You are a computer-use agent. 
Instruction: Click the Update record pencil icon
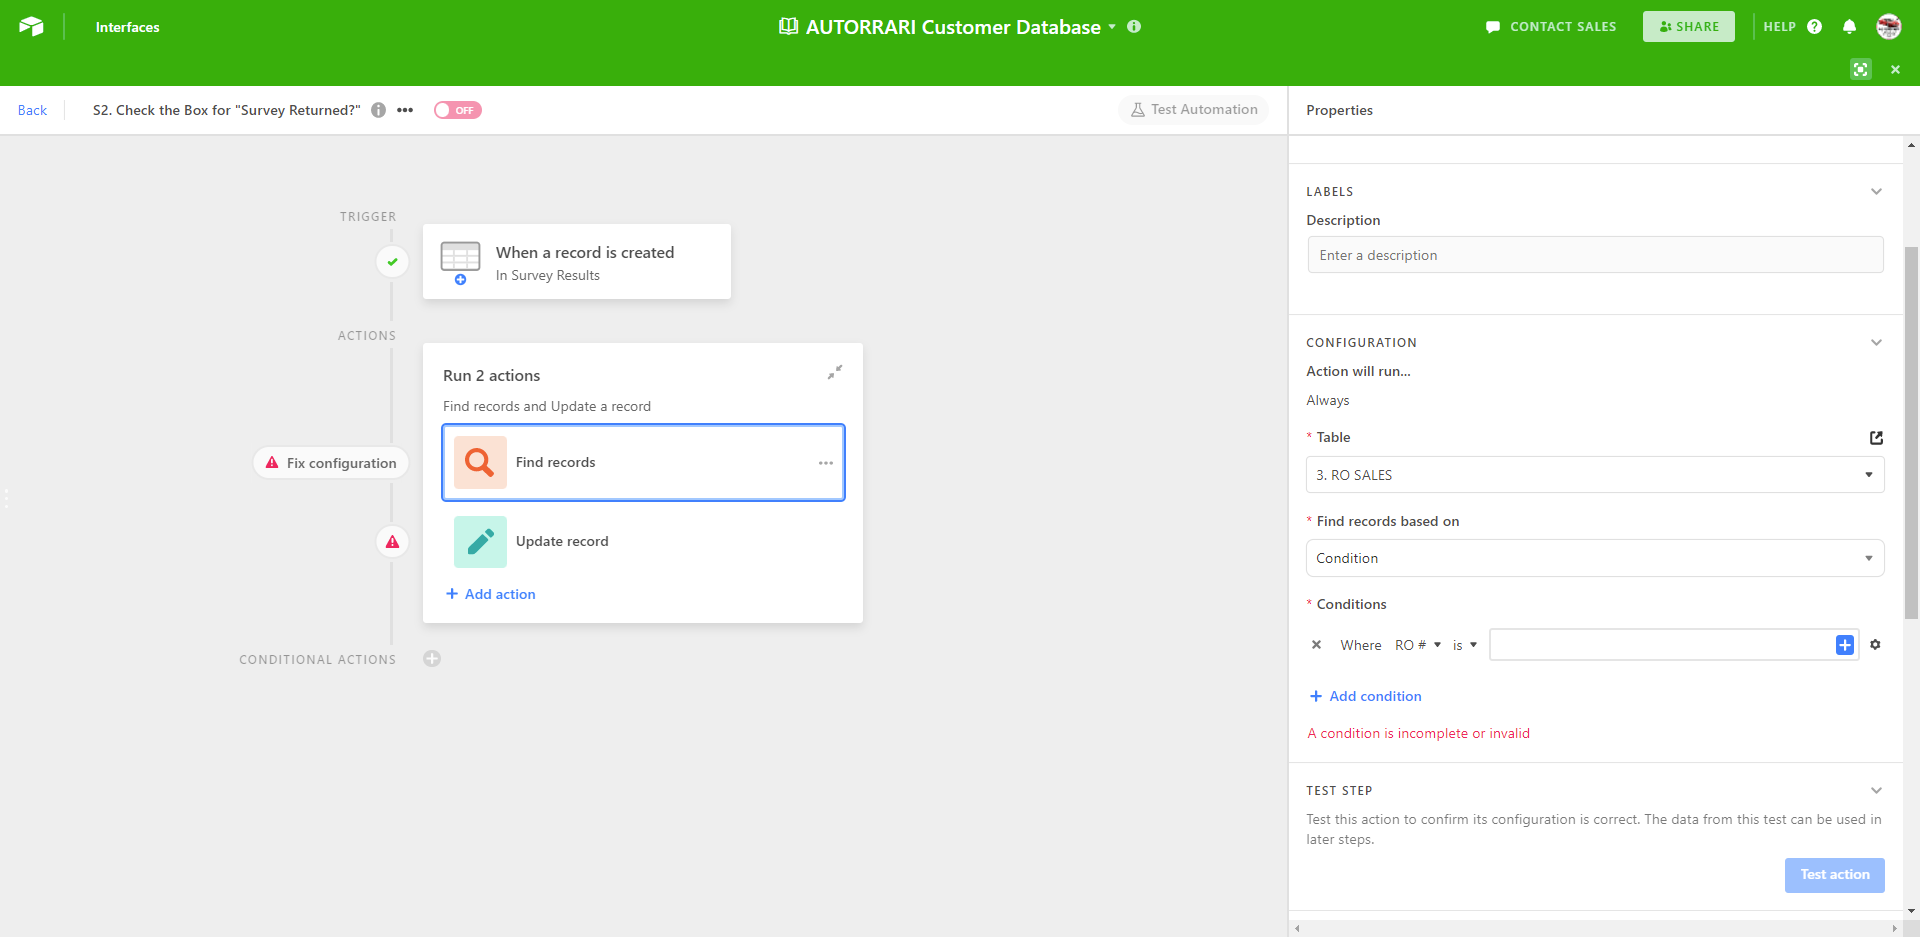pos(480,541)
